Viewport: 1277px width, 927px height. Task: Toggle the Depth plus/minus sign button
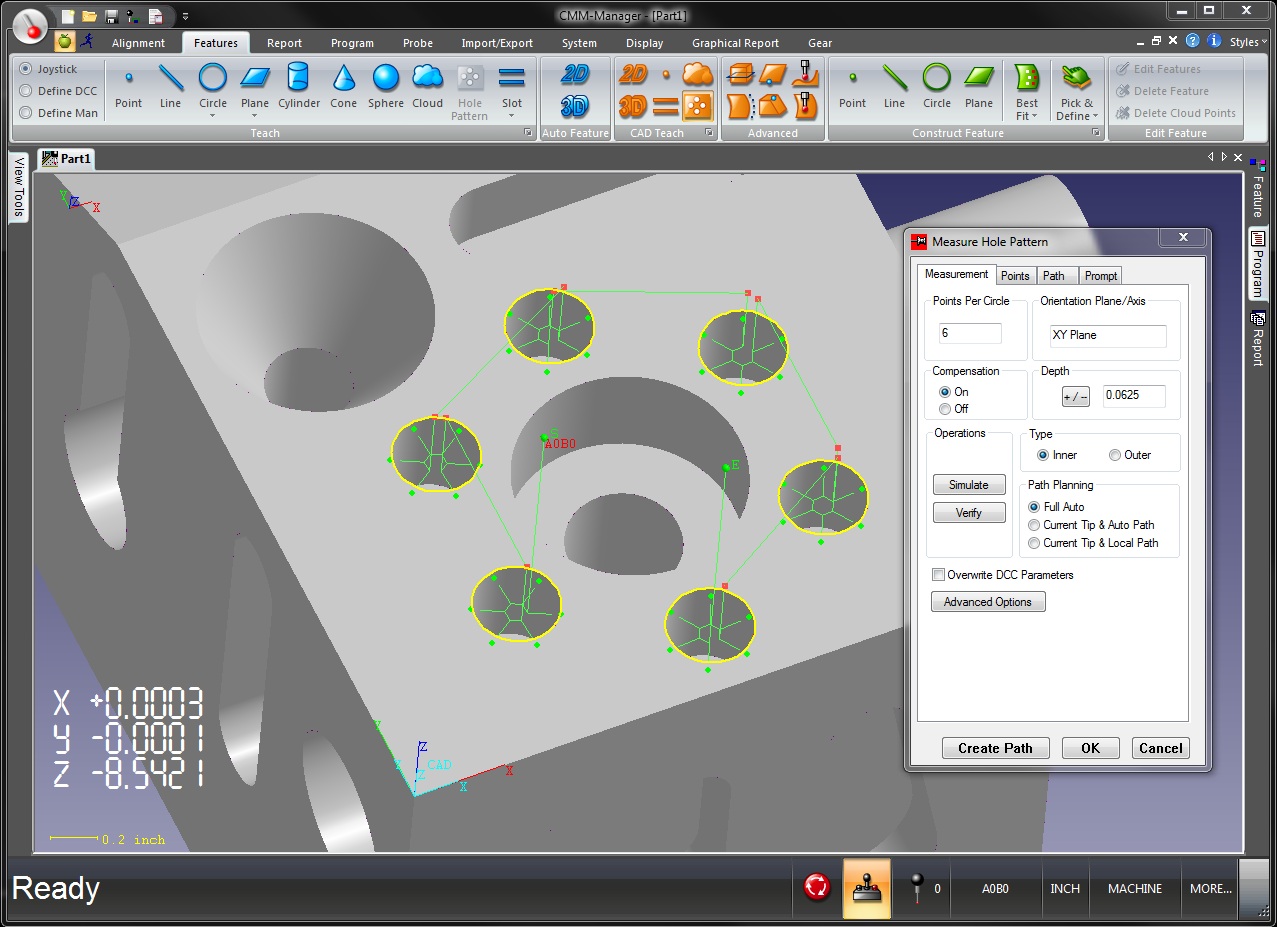[x=1075, y=397]
